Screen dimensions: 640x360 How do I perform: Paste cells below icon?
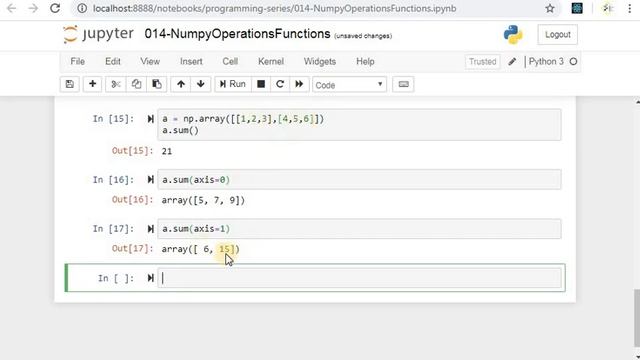coord(157,84)
